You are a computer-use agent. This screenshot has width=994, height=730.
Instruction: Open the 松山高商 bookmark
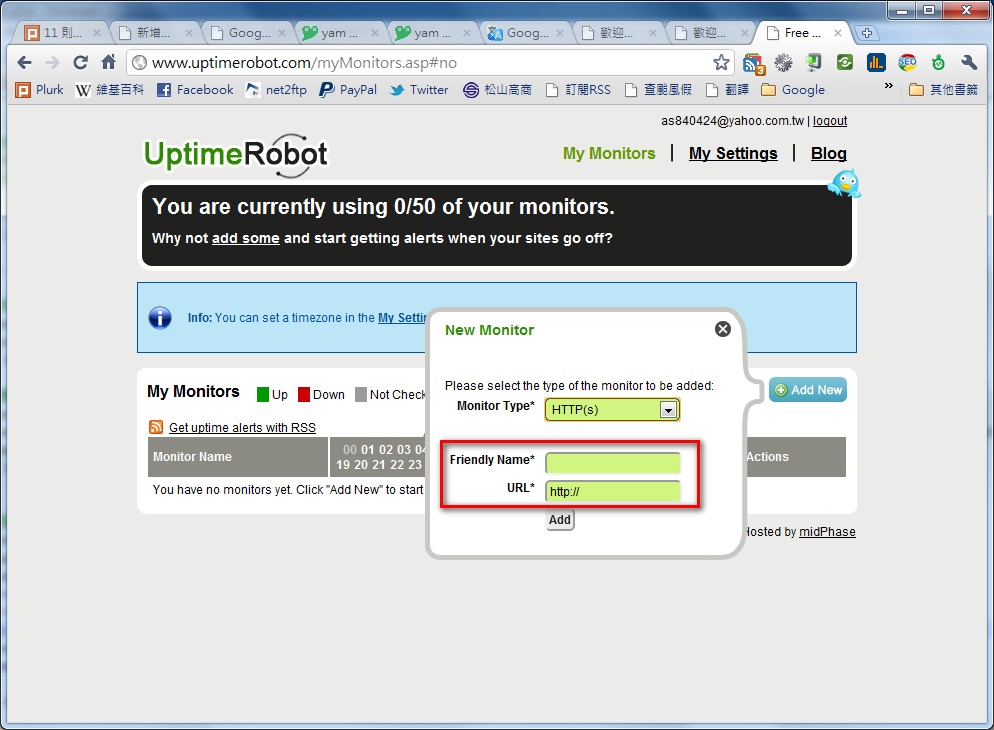[x=497, y=90]
